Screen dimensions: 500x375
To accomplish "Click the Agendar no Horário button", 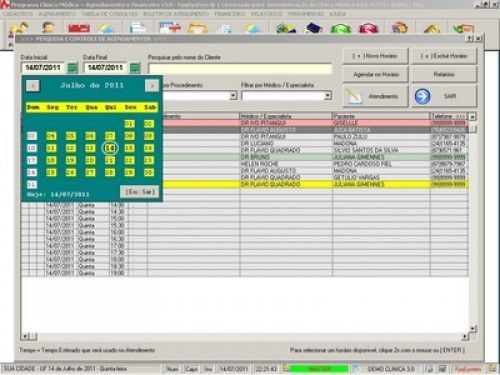I will pos(375,74).
